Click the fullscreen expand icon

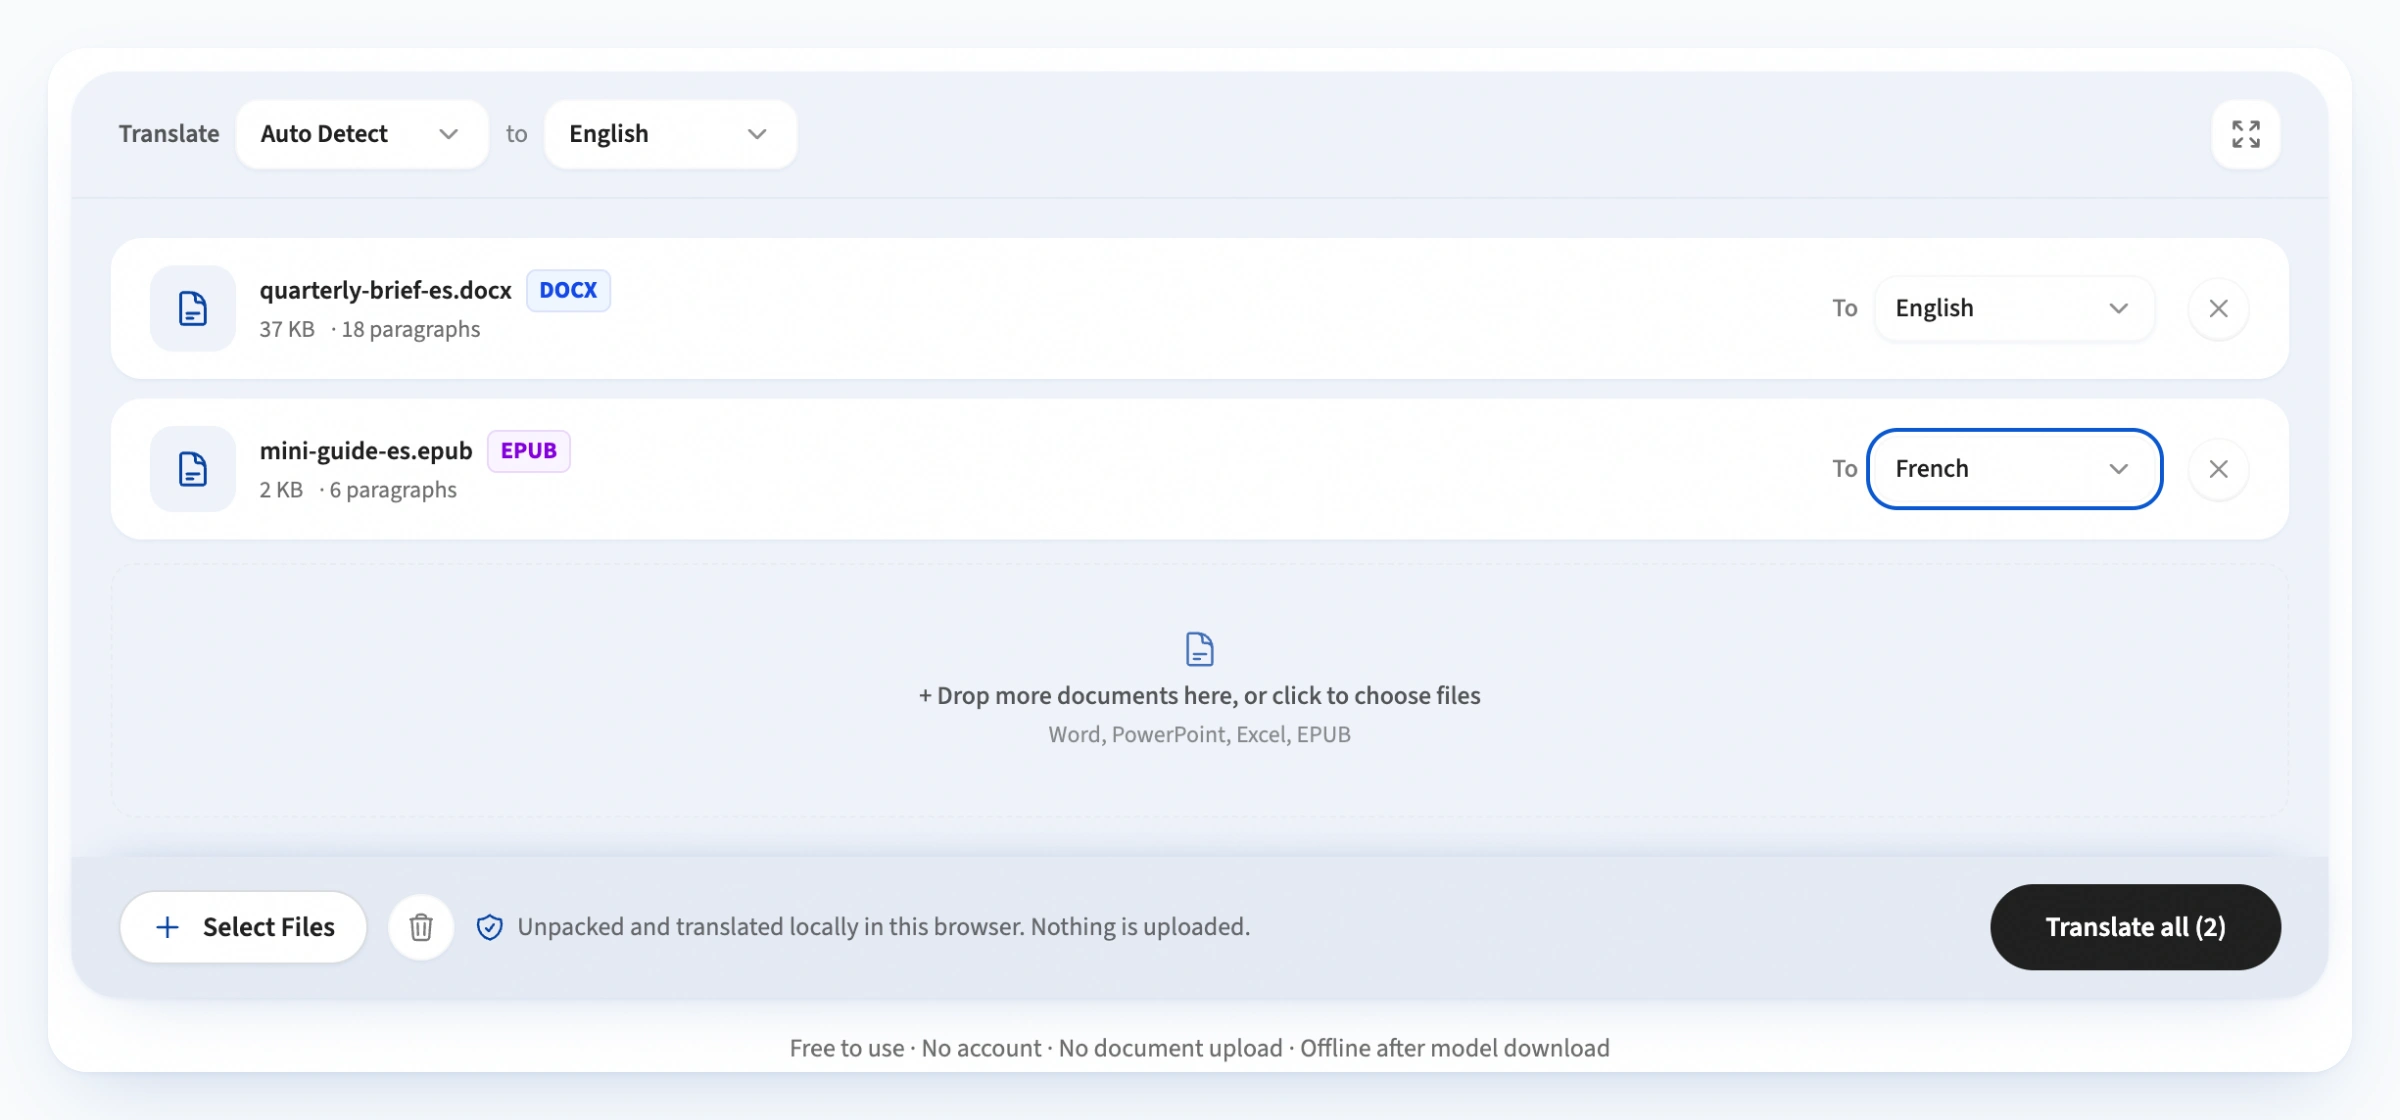[2245, 134]
